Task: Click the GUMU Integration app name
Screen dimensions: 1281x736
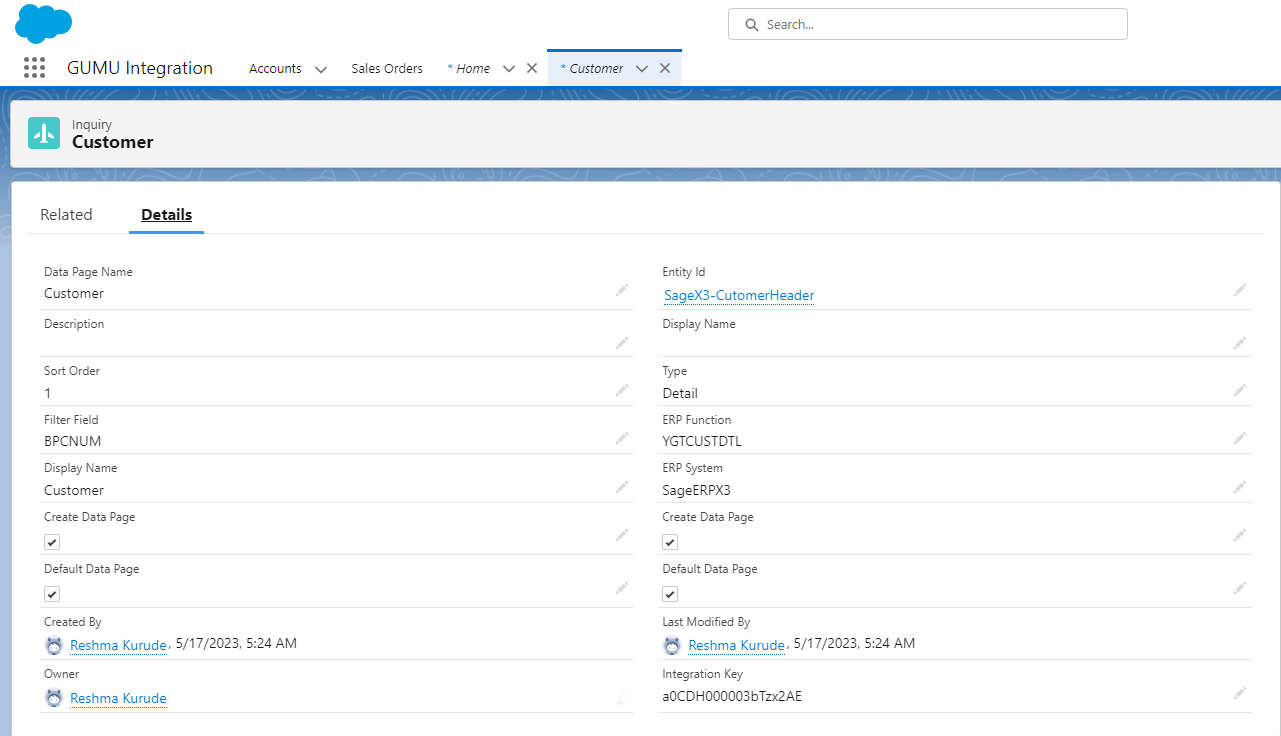Action: point(140,68)
